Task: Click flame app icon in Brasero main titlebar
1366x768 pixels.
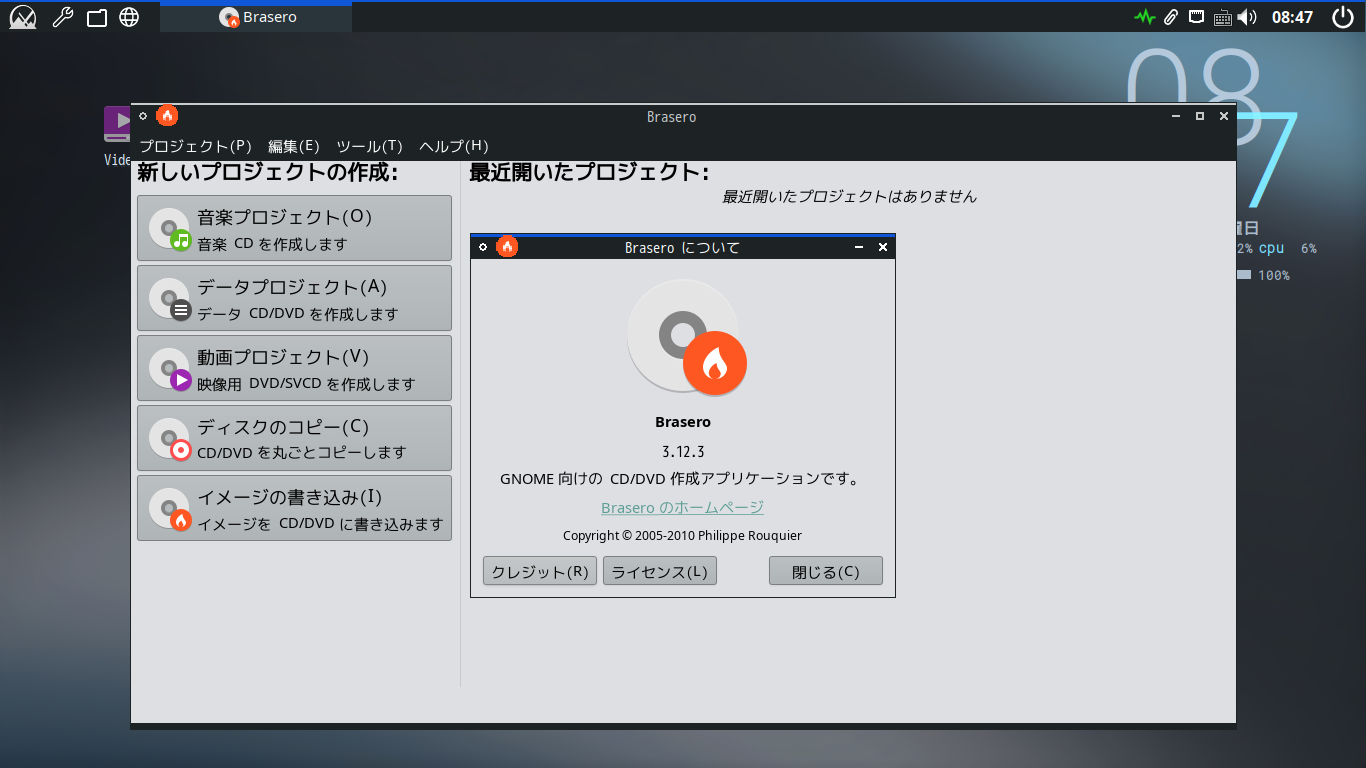Action: pyautogui.click(x=167, y=116)
